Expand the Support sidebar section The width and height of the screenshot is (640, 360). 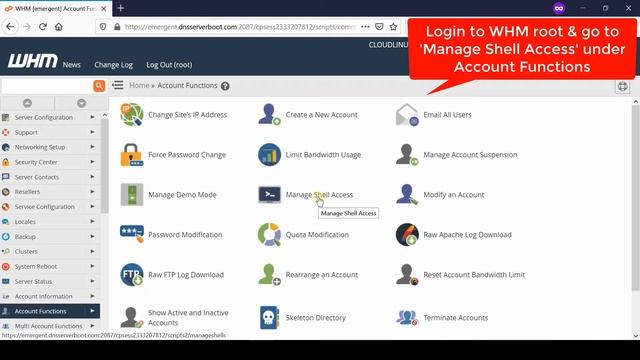pyautogui.click(x=50, y=132)
